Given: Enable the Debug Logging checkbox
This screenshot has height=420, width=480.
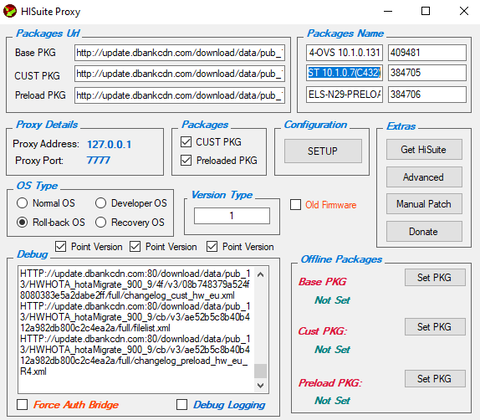Looking at the screenshot, I should [182, 405].
